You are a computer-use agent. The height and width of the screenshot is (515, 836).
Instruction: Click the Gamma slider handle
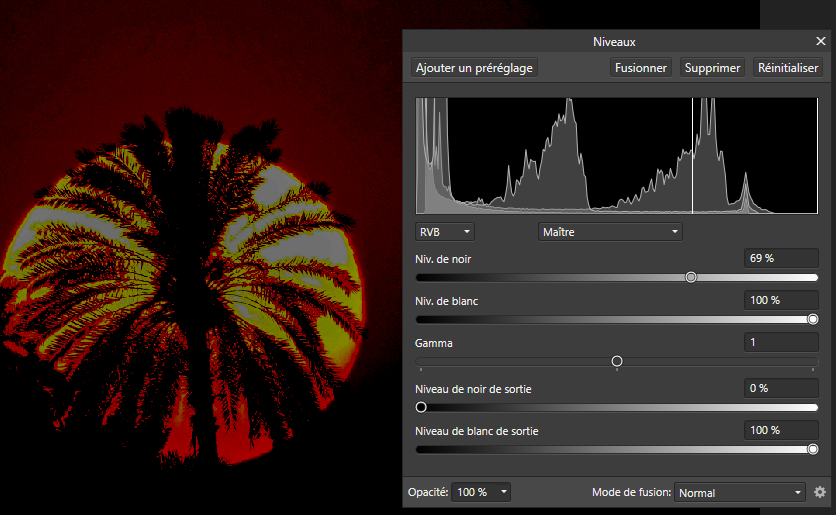[617, 361]
